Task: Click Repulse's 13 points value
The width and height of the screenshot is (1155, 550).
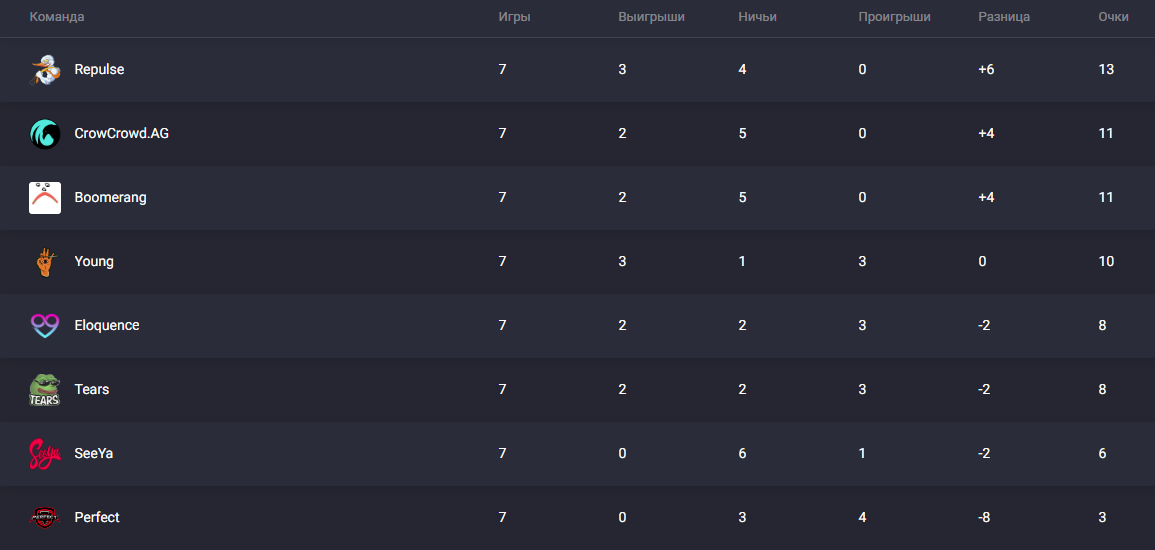Action: 1106,70
